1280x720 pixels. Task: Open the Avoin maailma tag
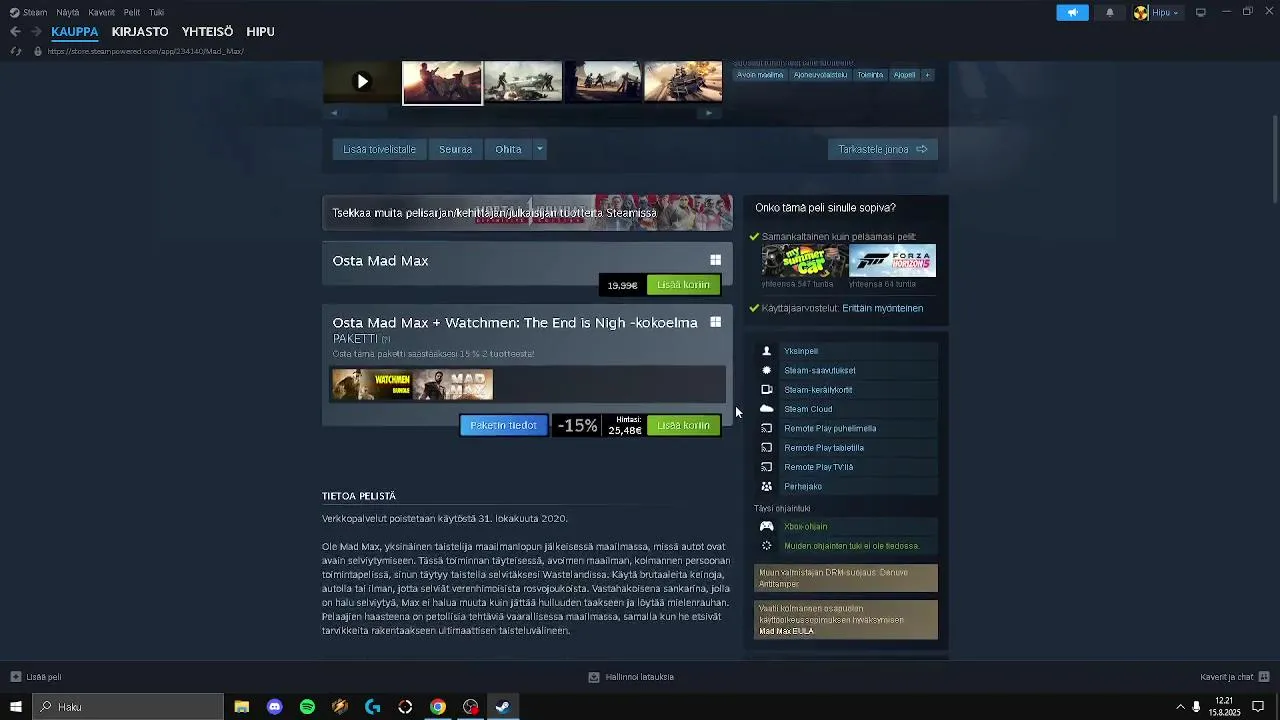click(760, 75)
